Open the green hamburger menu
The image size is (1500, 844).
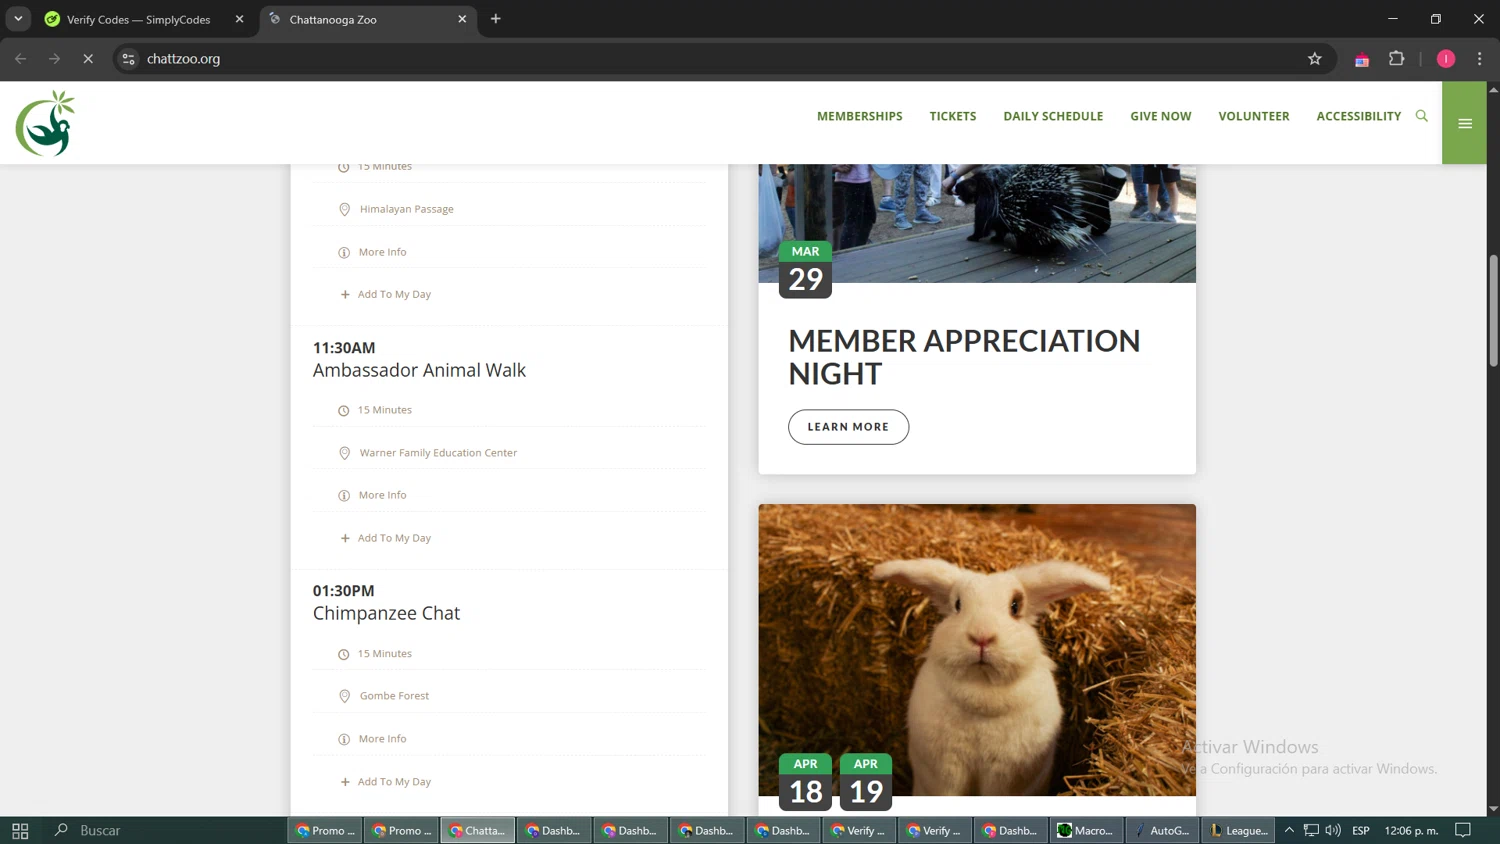[x=1464, y=123]
